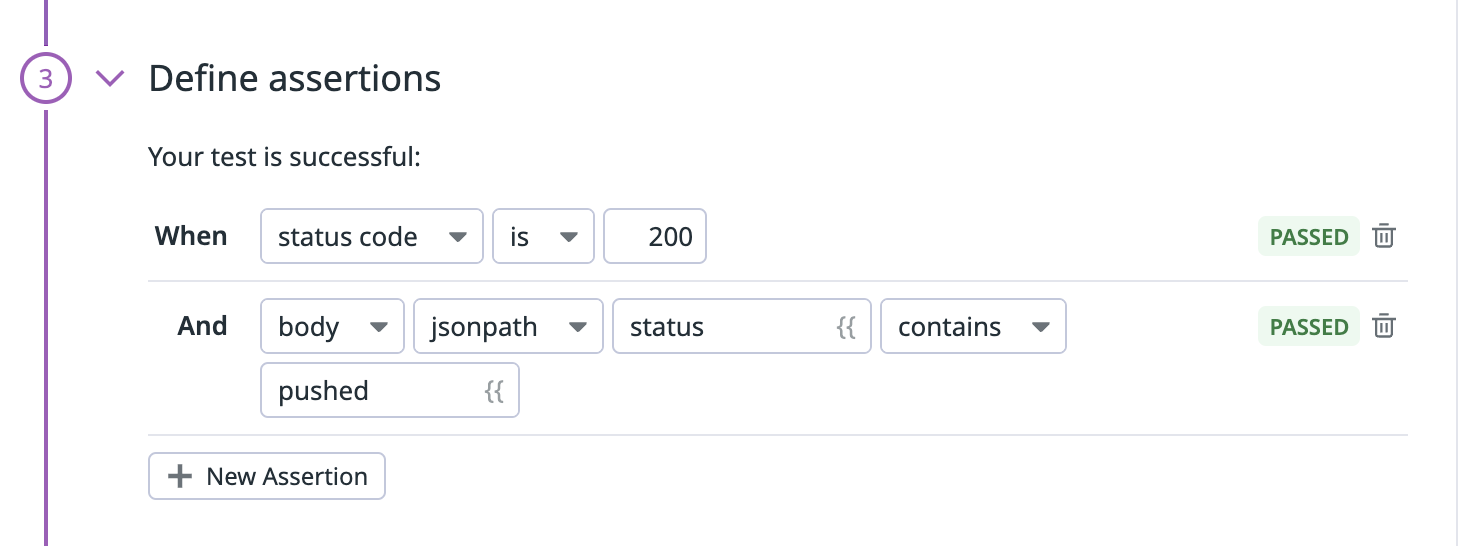Open the jsonpath property dropdown
Image resolution: width=1460 pixels, height=546 pixels.
(508, 326)
